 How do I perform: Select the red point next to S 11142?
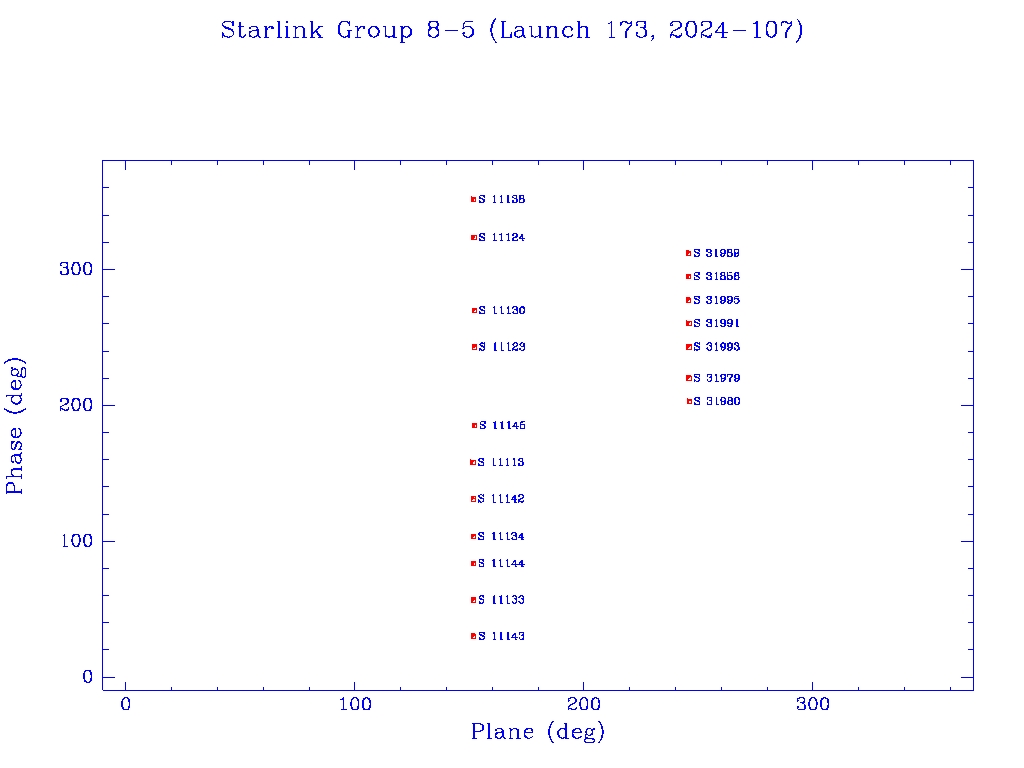(473, 499)
